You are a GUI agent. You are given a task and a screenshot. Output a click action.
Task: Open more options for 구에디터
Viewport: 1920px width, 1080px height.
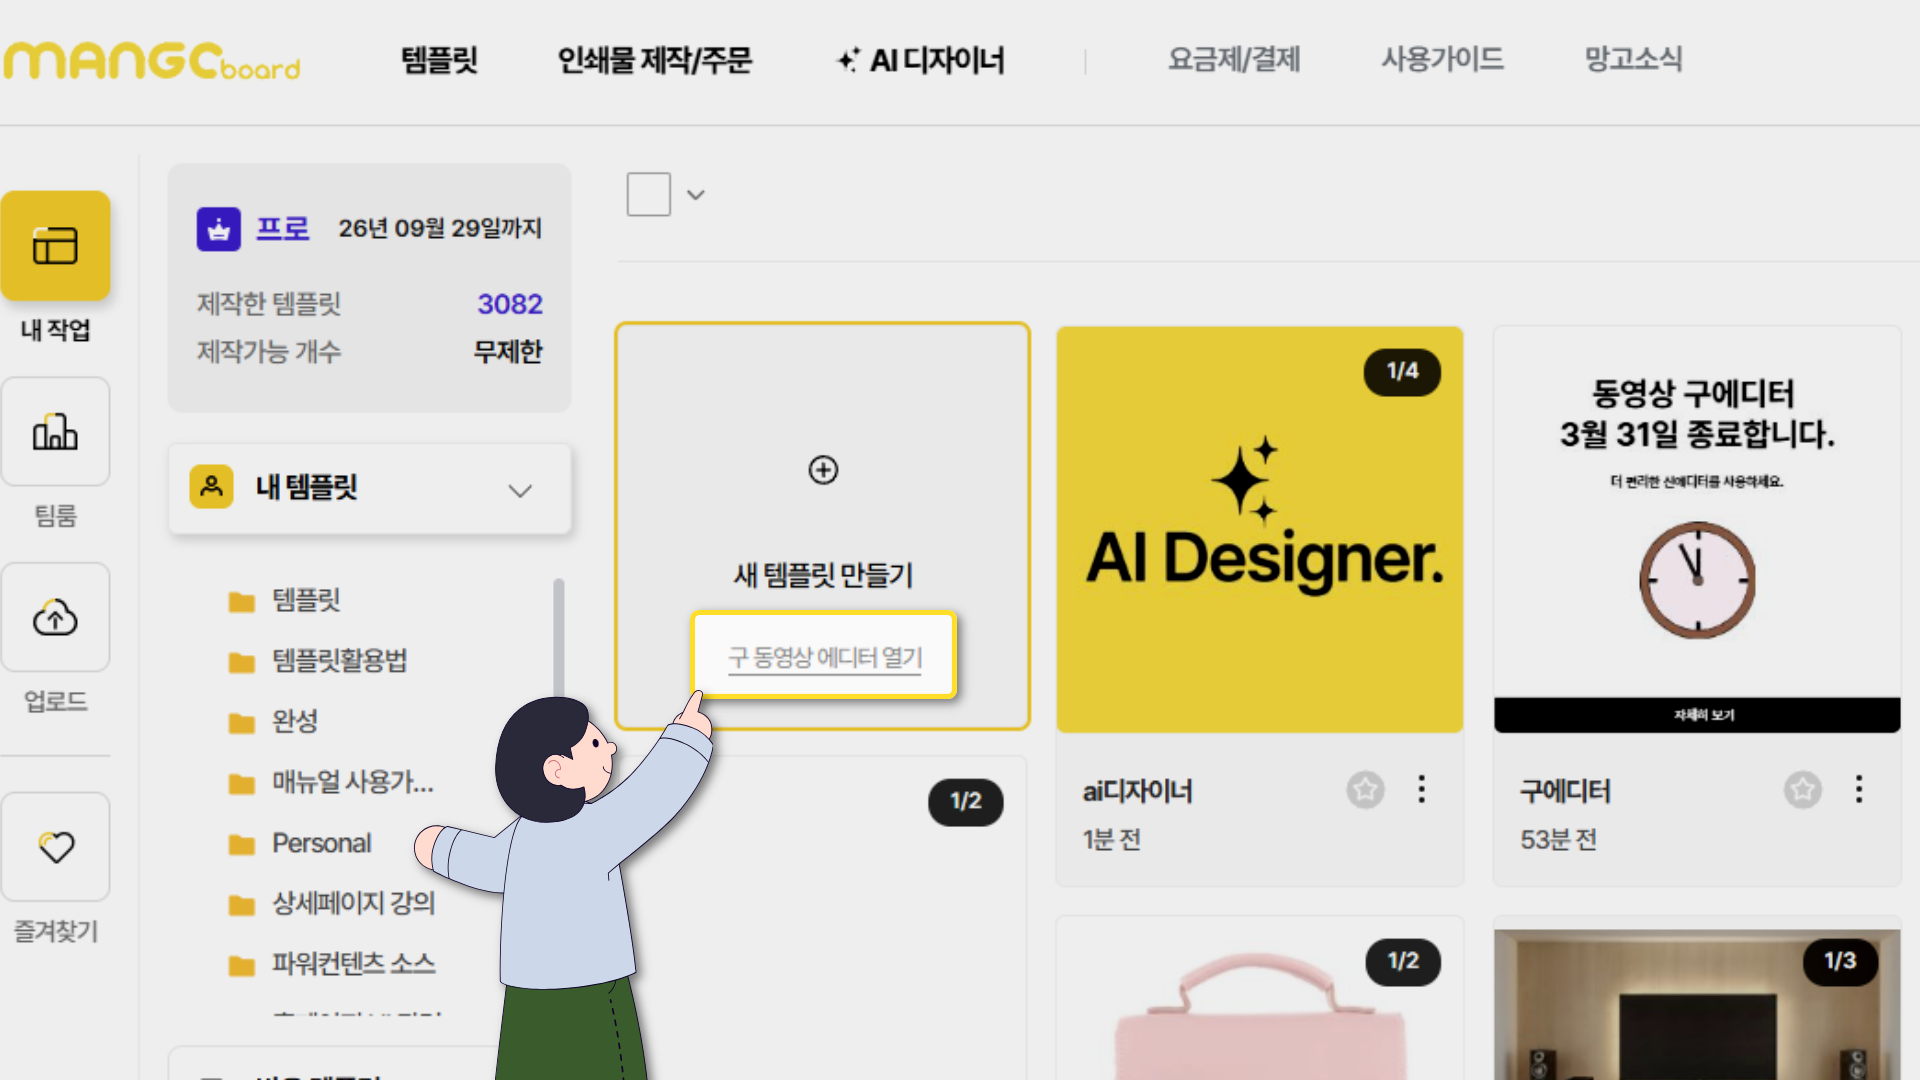coord(1859,790)
